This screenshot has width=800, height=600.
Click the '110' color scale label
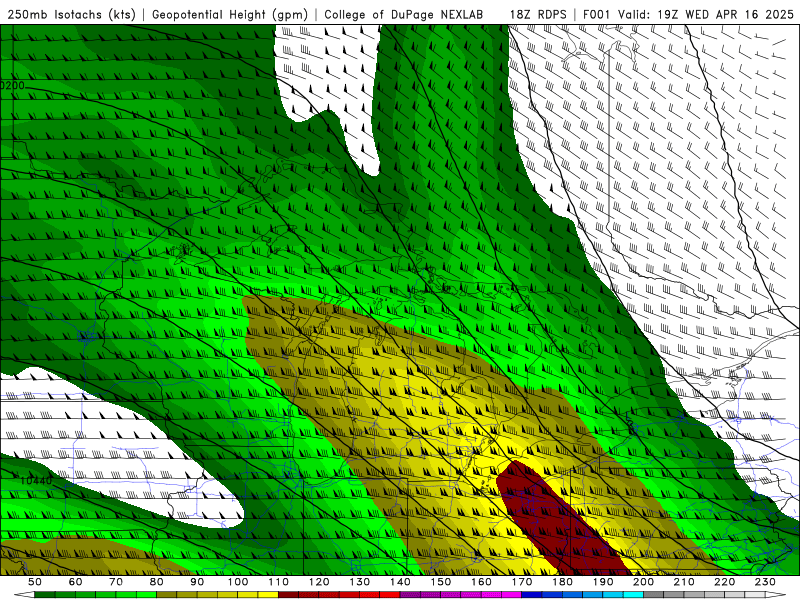tap(279, 582)
